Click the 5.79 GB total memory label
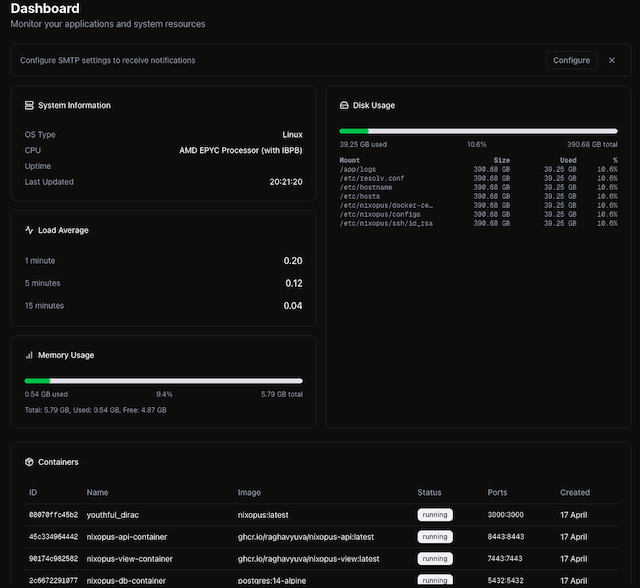Viewport: 640px width, 588px height. coord(282,394)
